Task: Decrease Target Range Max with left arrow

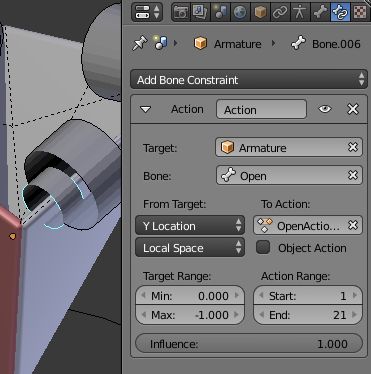Action: tap(143, 314)
